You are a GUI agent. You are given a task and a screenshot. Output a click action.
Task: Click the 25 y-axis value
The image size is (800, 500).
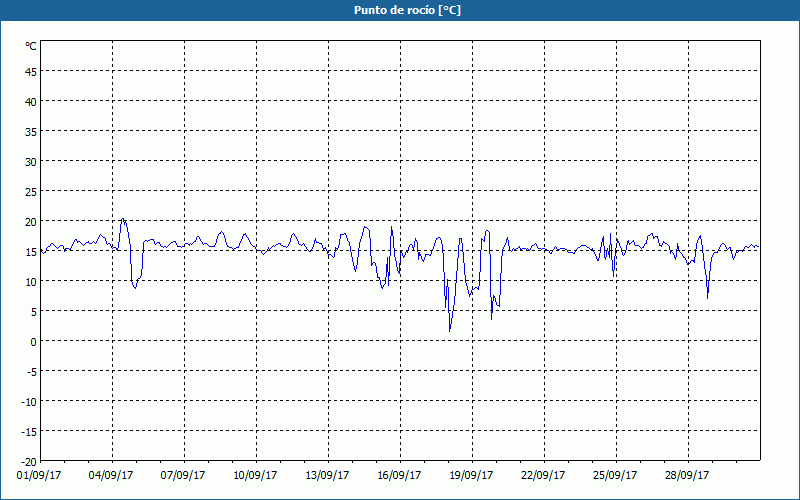(31, 192)
